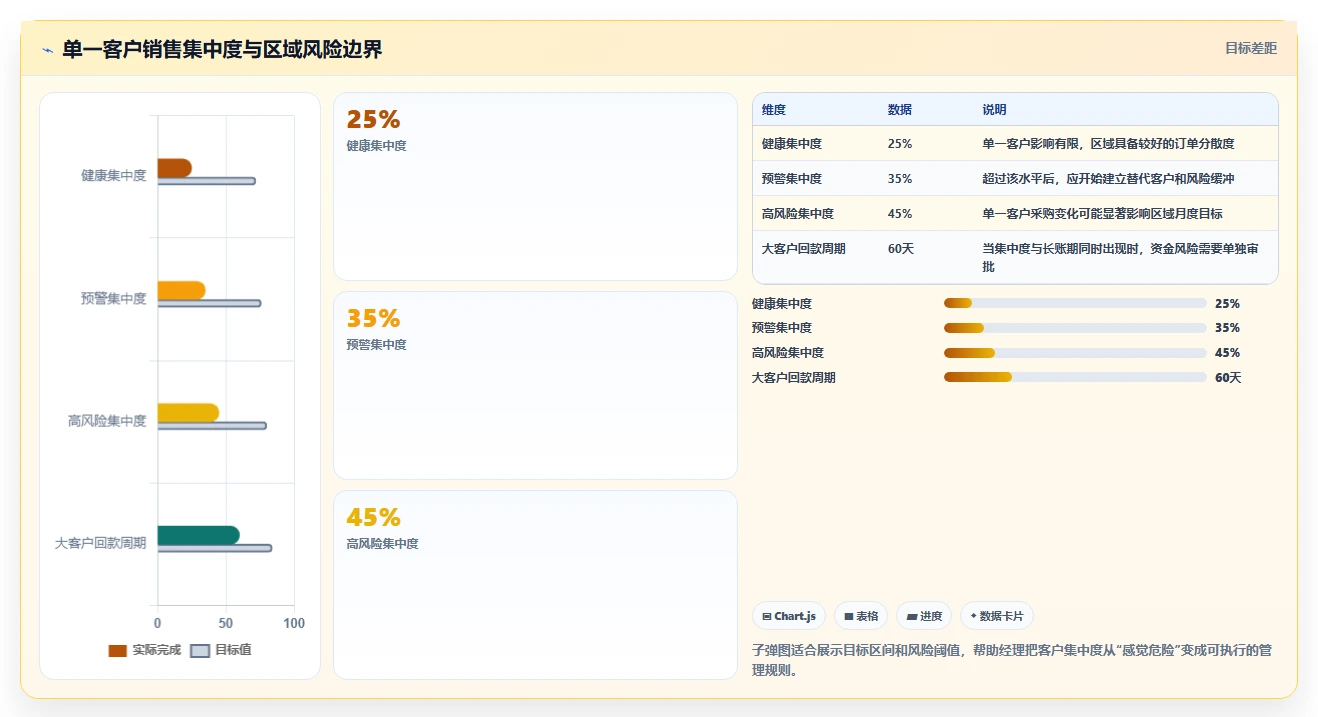Open the 35% 预警集中度 data card
The width and height of the screenshot is (1318, 717).
point(535,386)
